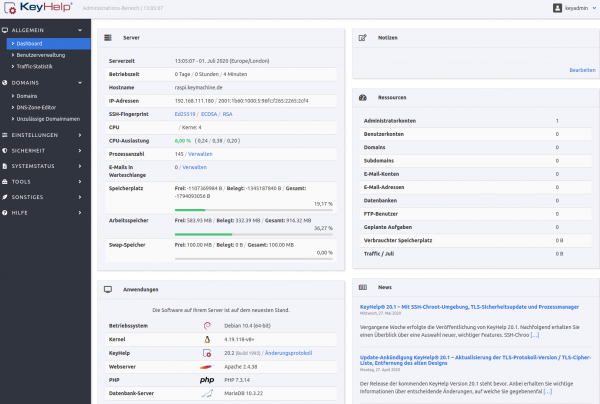Open Benutzerverwaltung in the sidebar
The width and height of the screenshot is (600, 404).
(x=41, y=55)
